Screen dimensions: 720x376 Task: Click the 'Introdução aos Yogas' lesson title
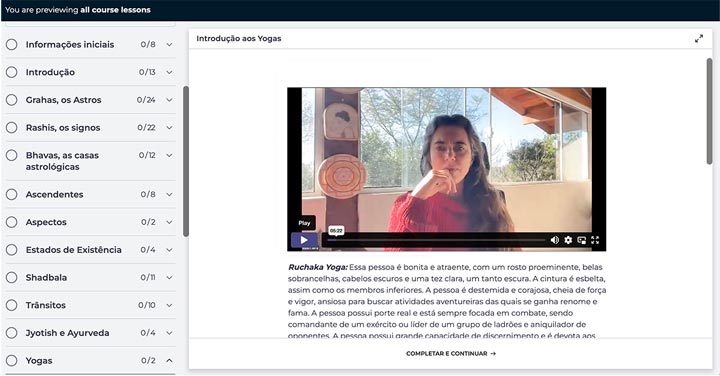(x=239, y=39)
